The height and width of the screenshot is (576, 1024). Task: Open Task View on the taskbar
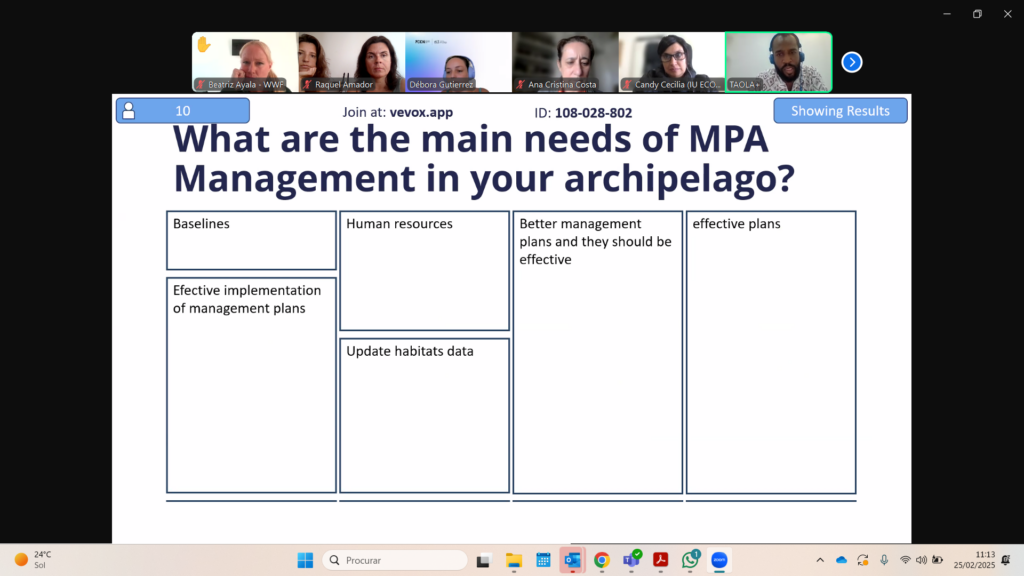point(484,560)
